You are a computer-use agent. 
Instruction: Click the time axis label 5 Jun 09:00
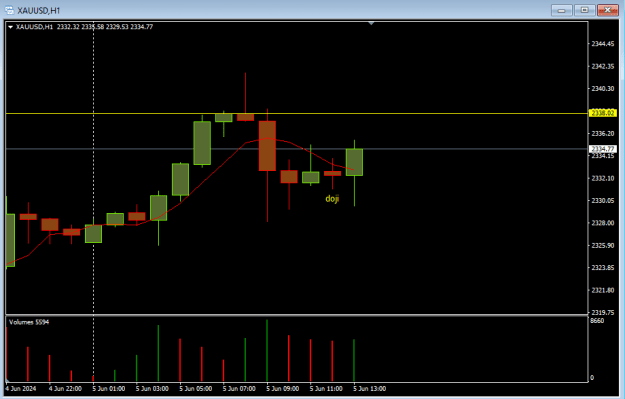pos(282,389)
